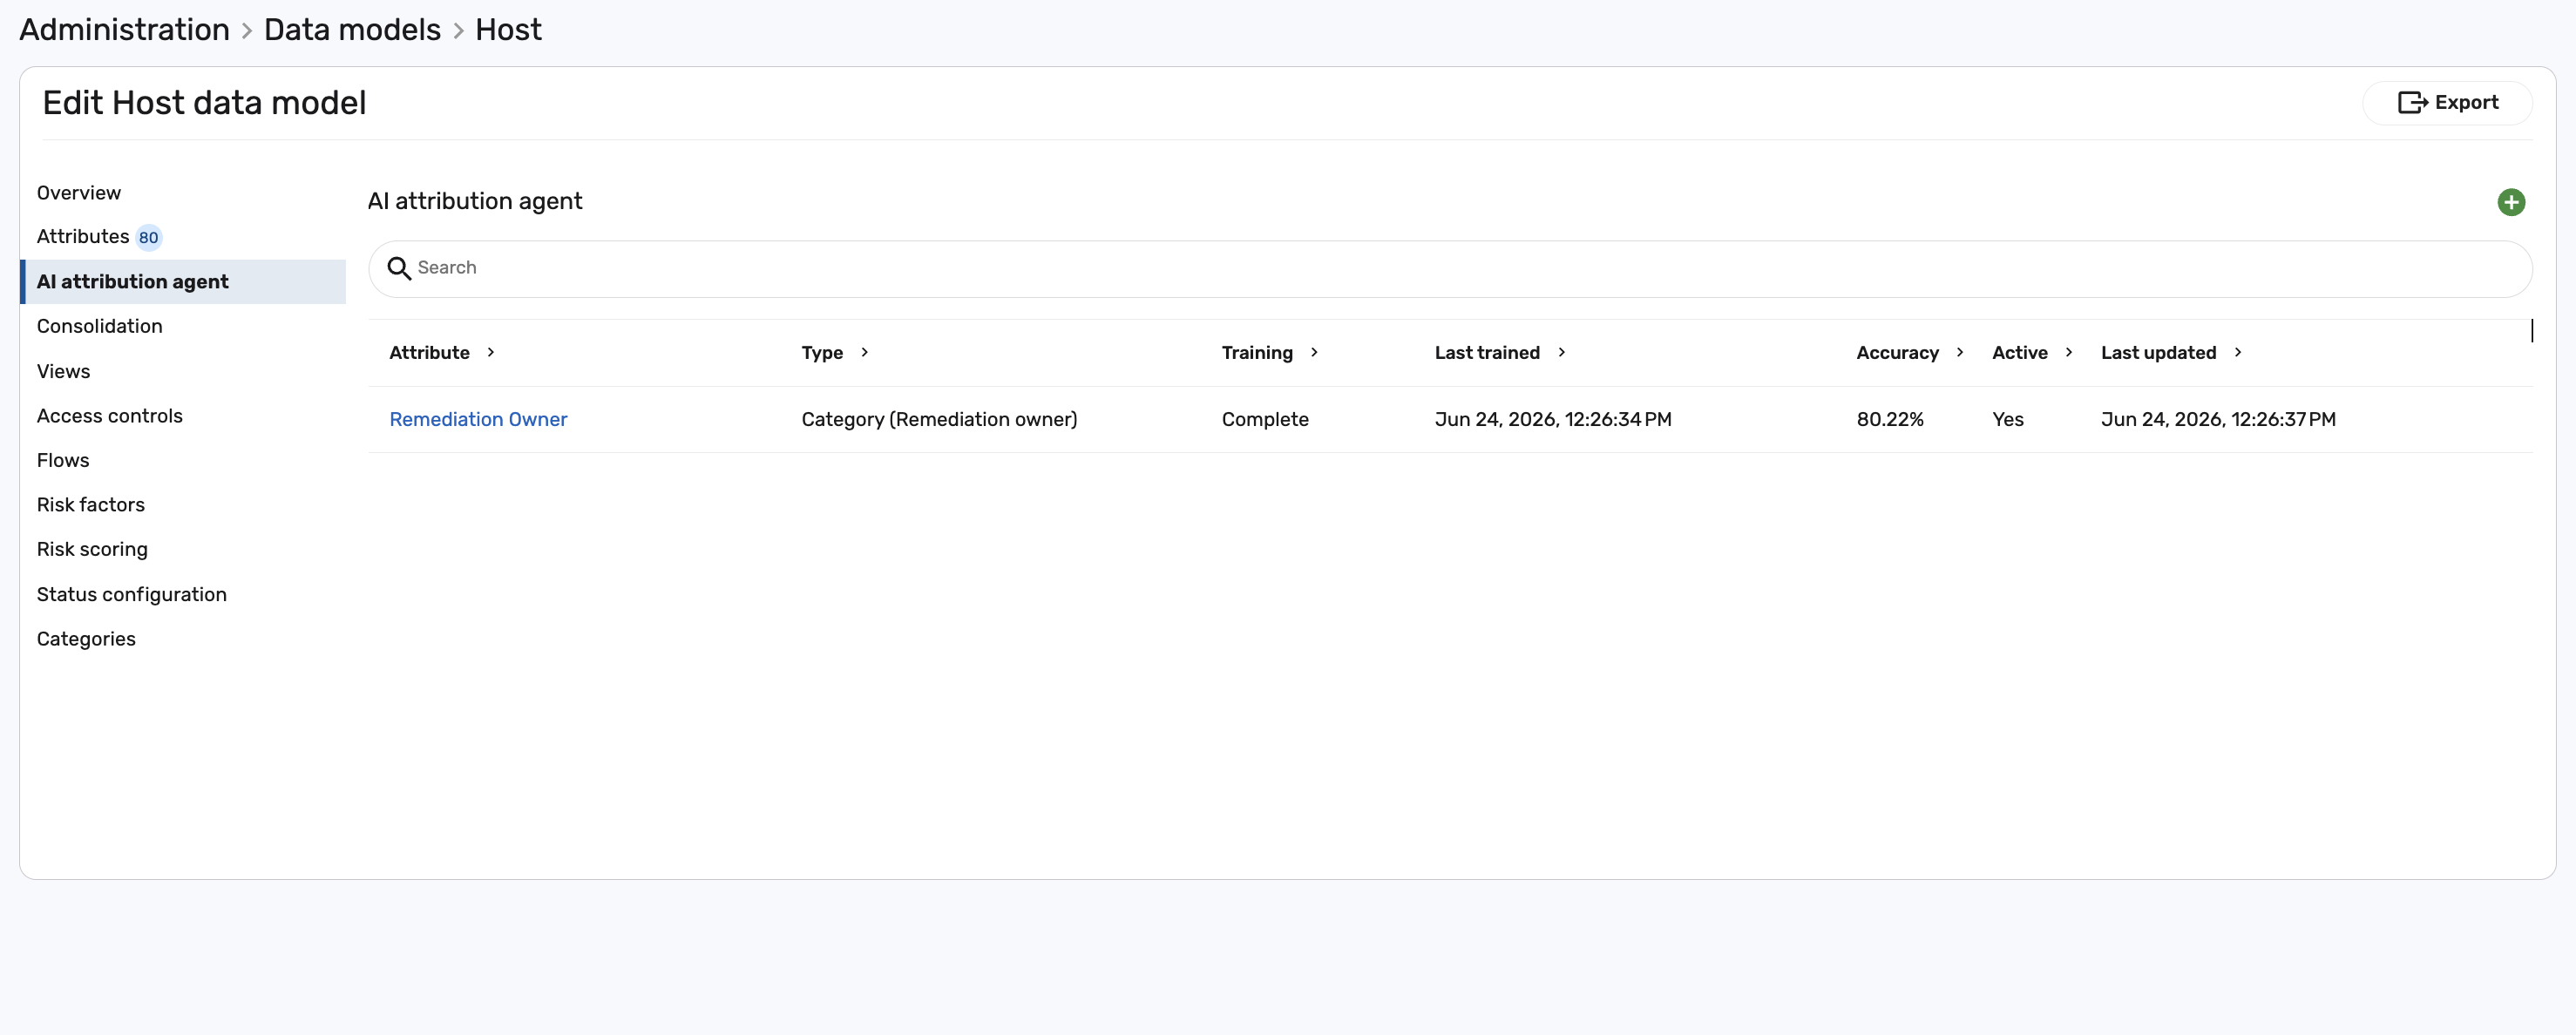This screenshot has height=1035, width=2576.
Task: Open the Access controls section
Action: pos(110,415)
